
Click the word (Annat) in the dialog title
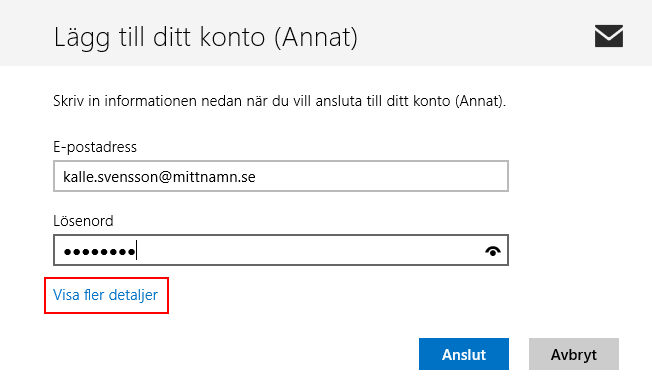[316, 37]
